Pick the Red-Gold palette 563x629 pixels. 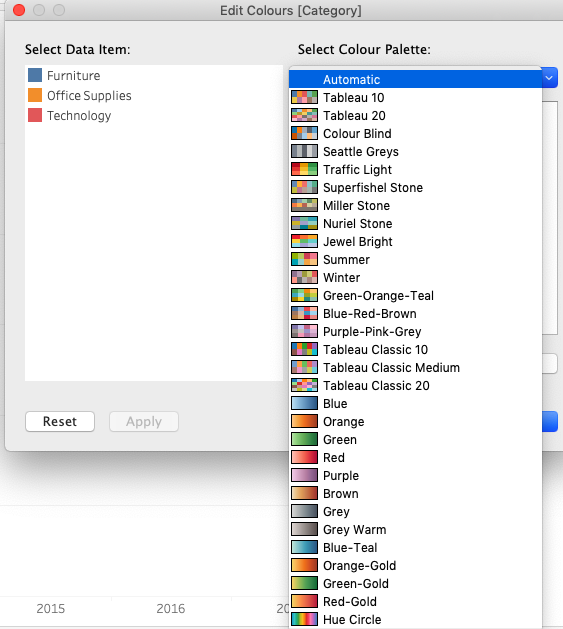[x=415, y=602]
